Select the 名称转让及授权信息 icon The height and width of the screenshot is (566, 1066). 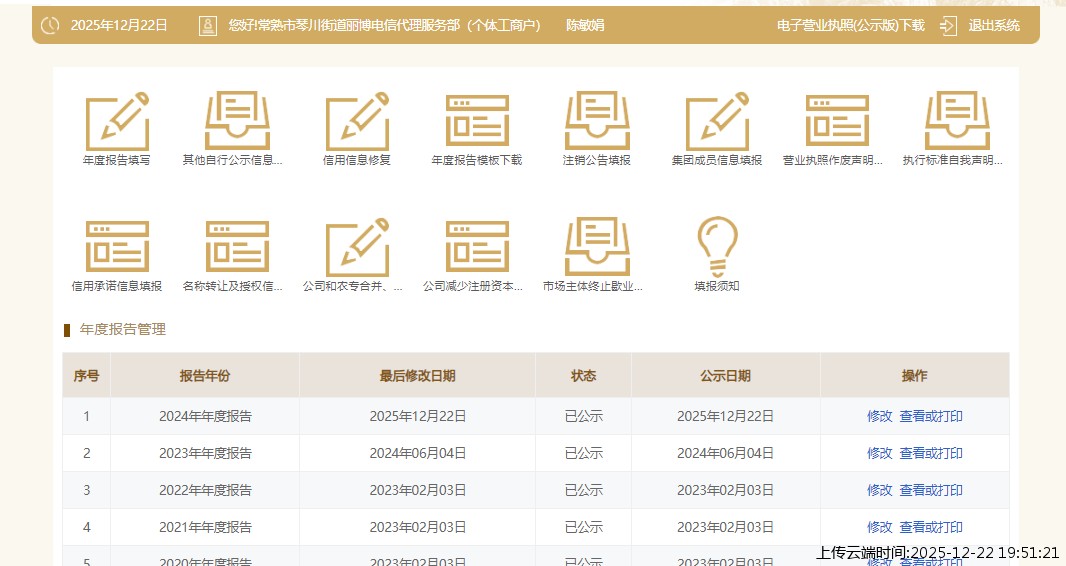point(237,247)
